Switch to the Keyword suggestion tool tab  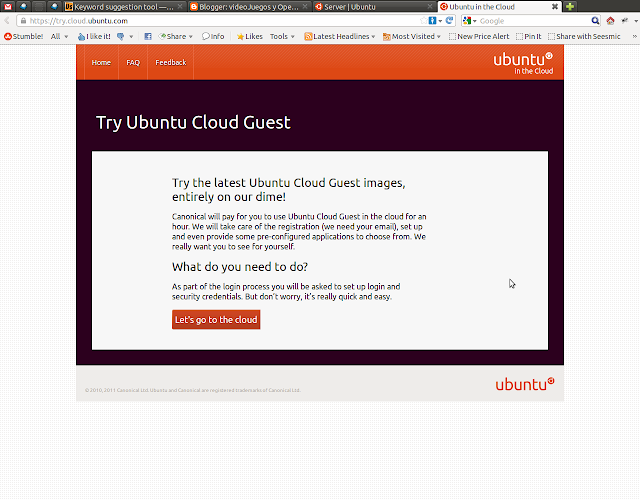(x=124, y=7)
